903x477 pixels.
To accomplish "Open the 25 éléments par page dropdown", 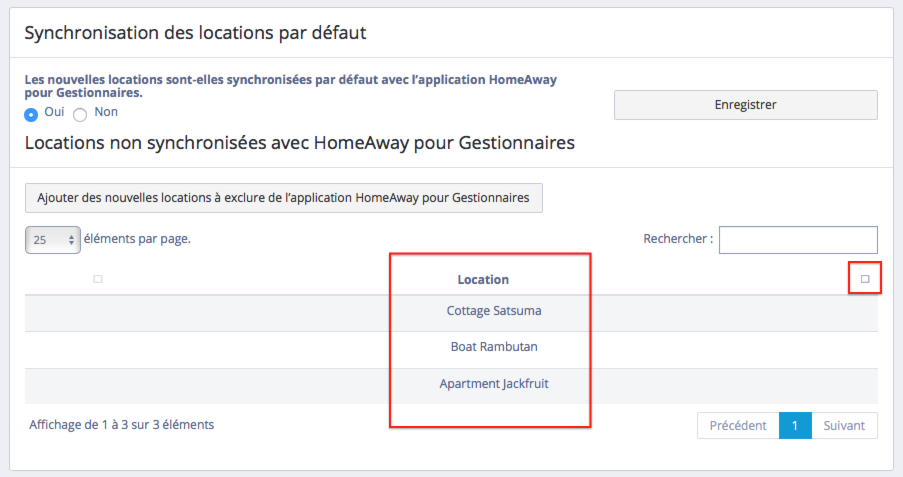I will pos(52,240).
